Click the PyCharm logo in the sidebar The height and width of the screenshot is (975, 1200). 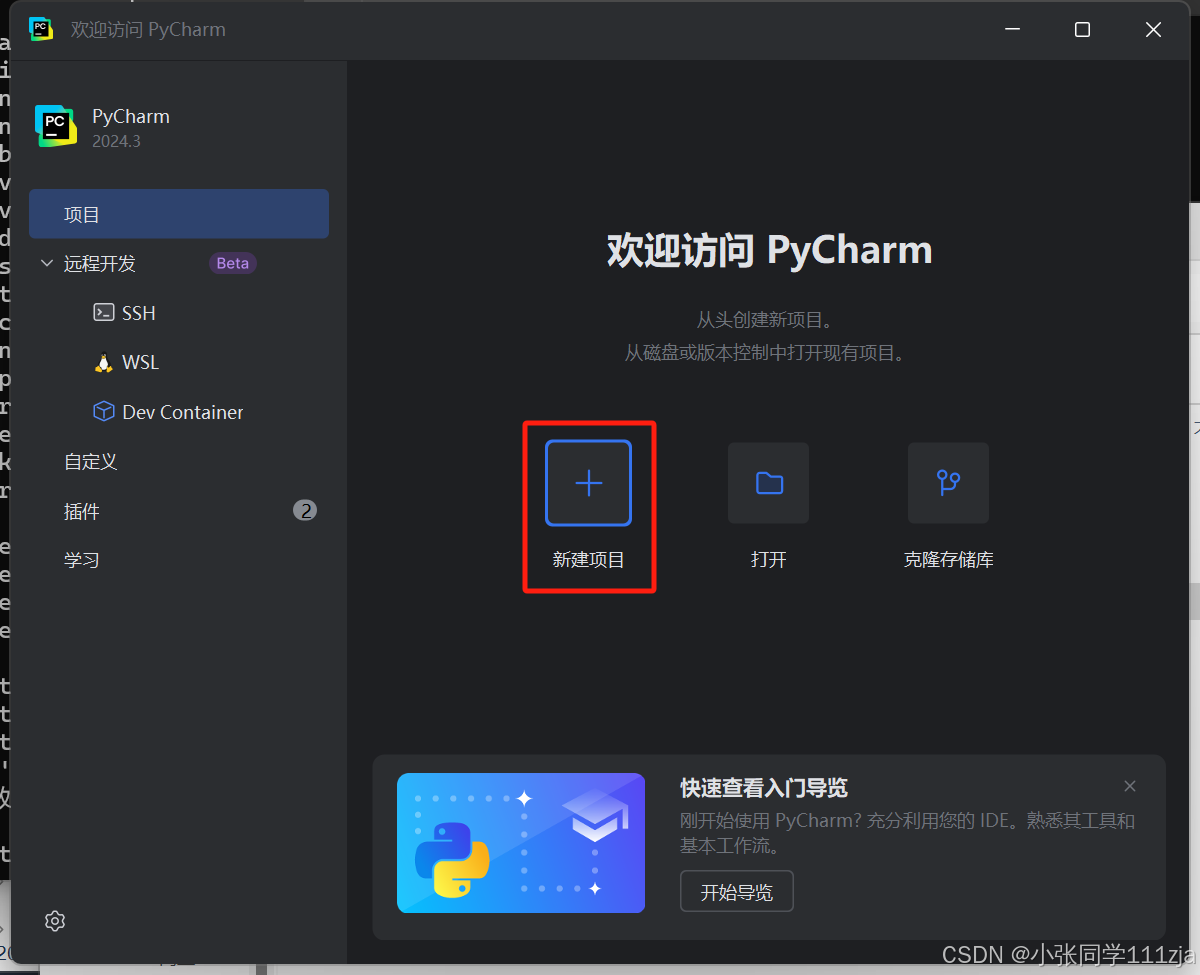(56, 126)
